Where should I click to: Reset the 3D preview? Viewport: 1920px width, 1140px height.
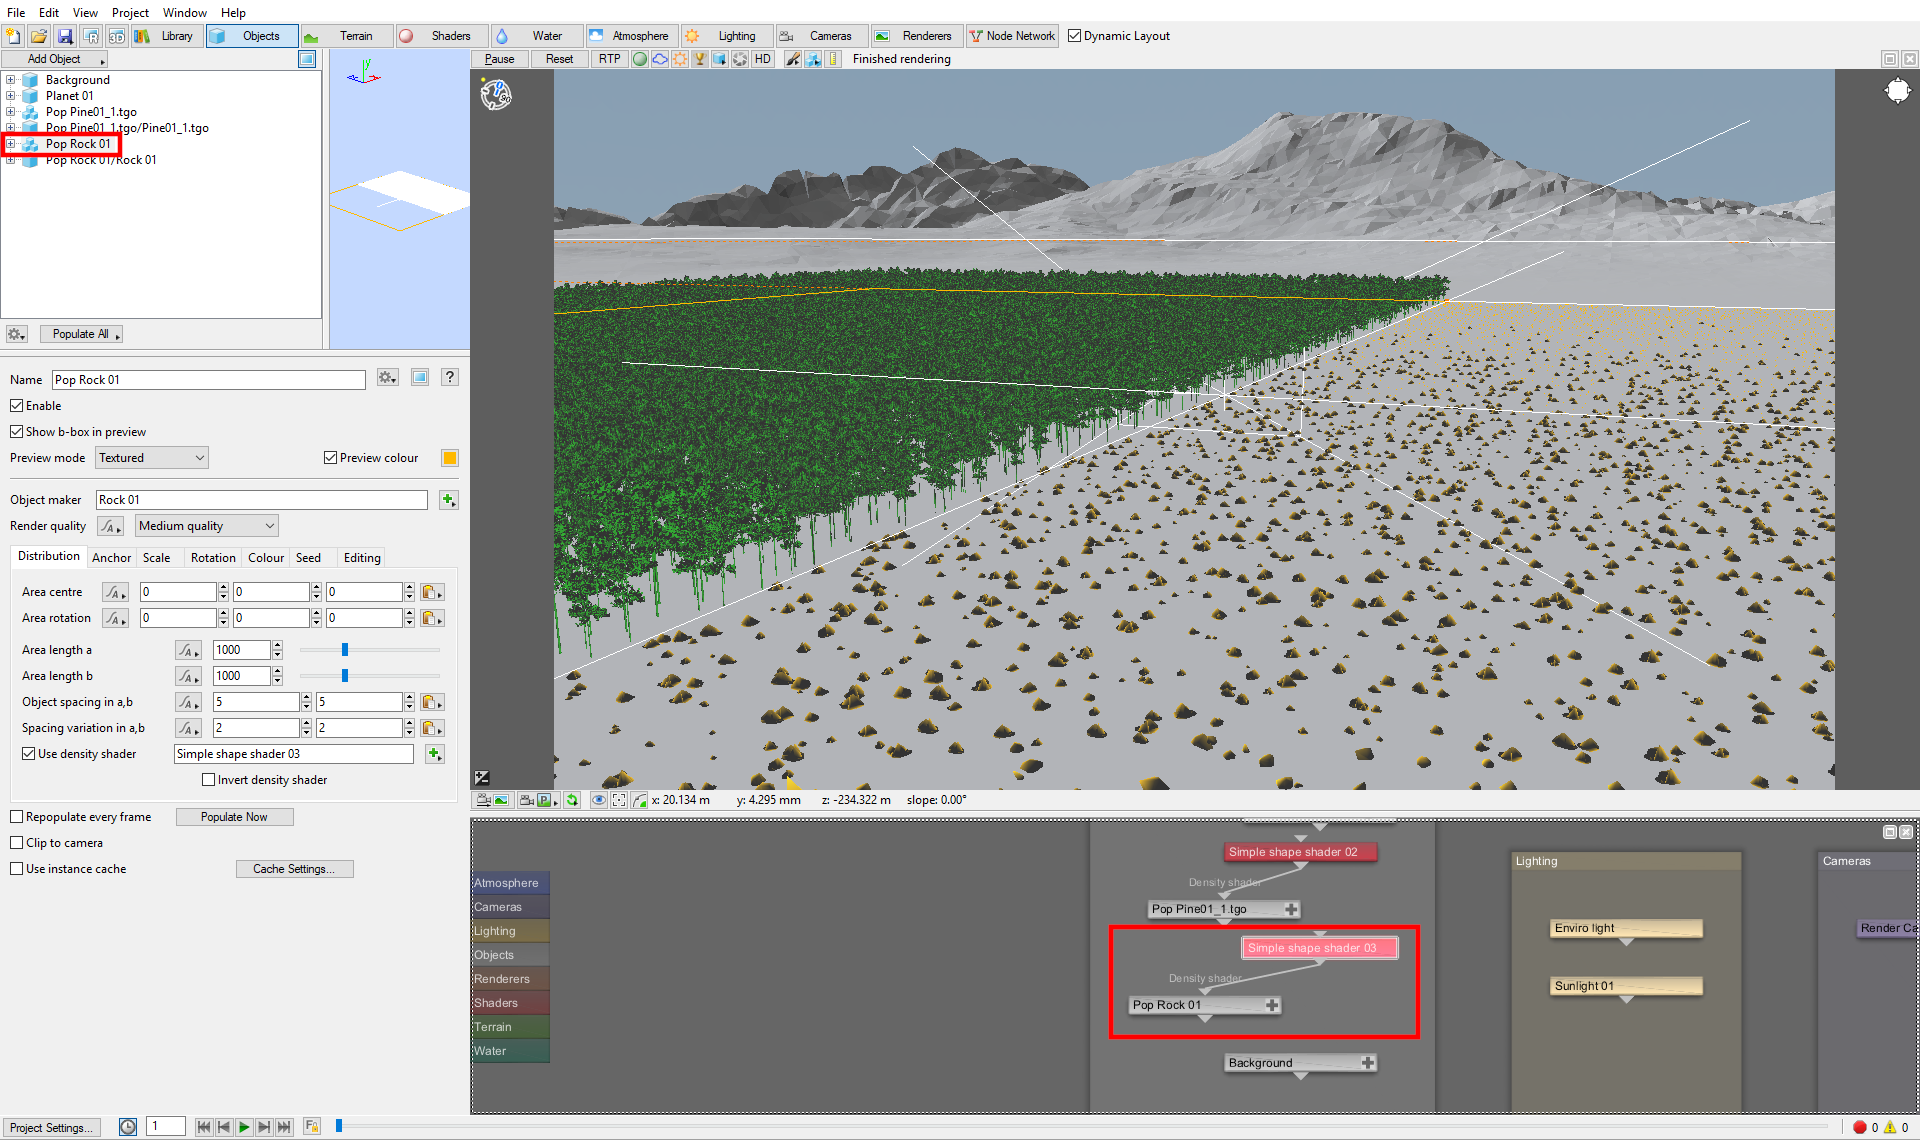click(559, 59)
